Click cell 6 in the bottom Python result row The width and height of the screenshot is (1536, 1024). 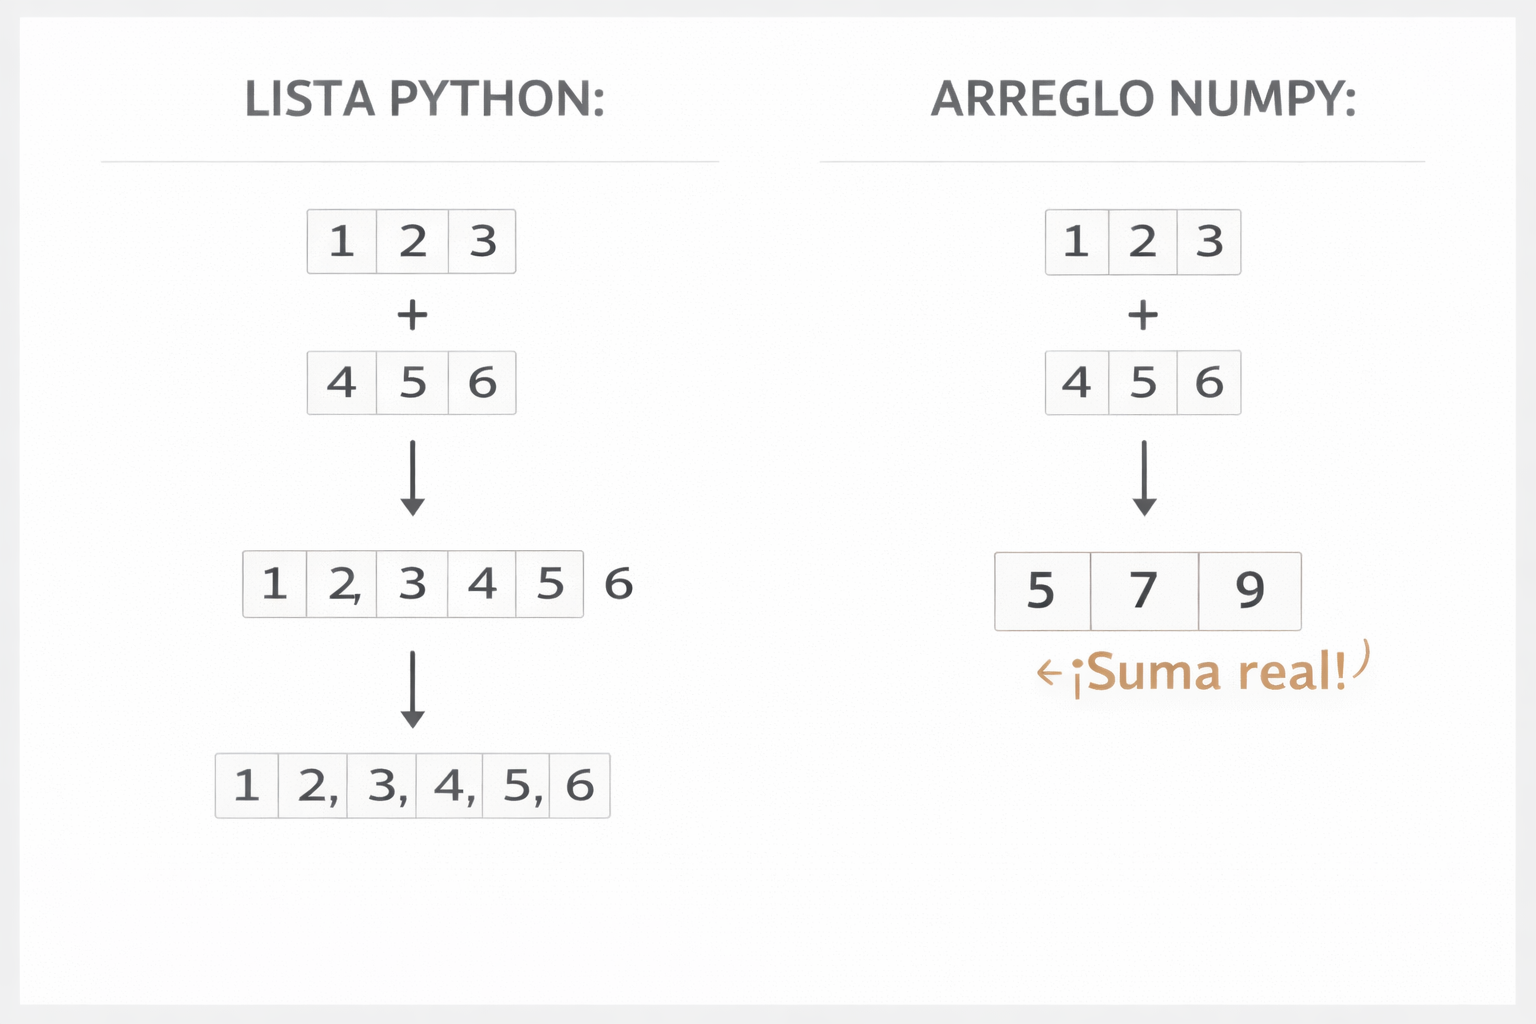click(x=580, y=786)
